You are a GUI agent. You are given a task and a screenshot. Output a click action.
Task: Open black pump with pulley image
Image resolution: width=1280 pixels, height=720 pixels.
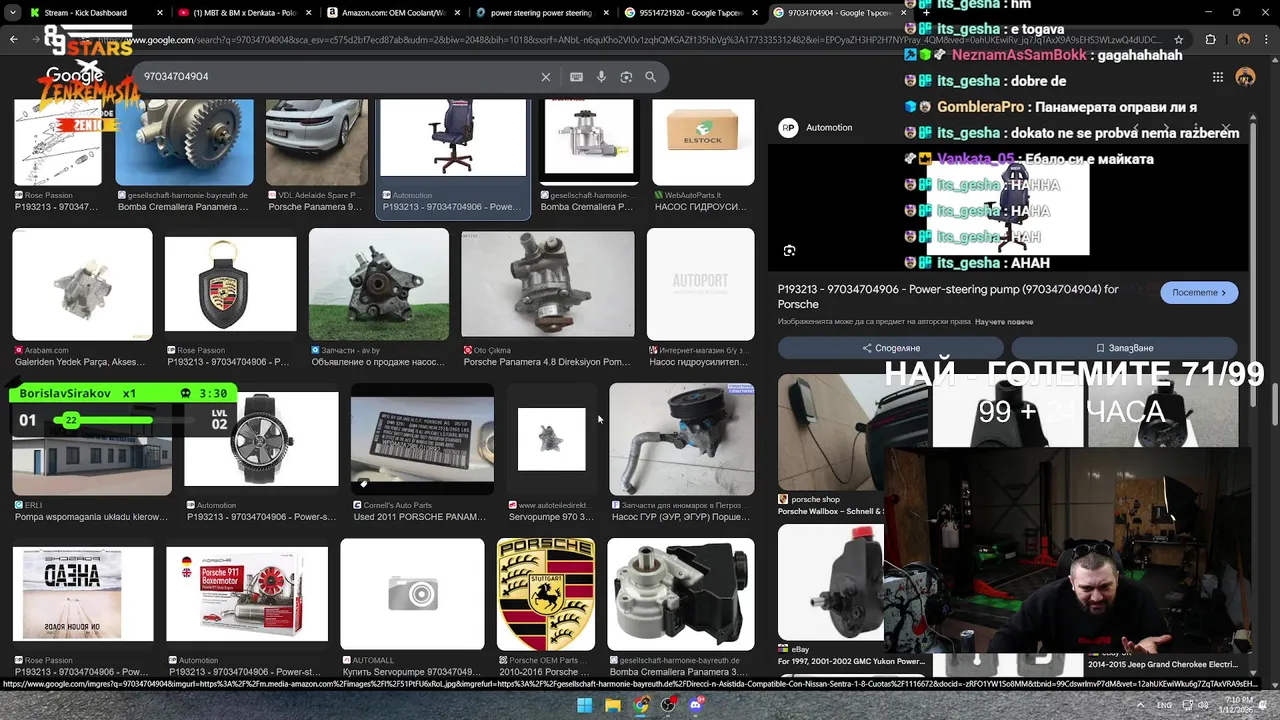(681, 439)
